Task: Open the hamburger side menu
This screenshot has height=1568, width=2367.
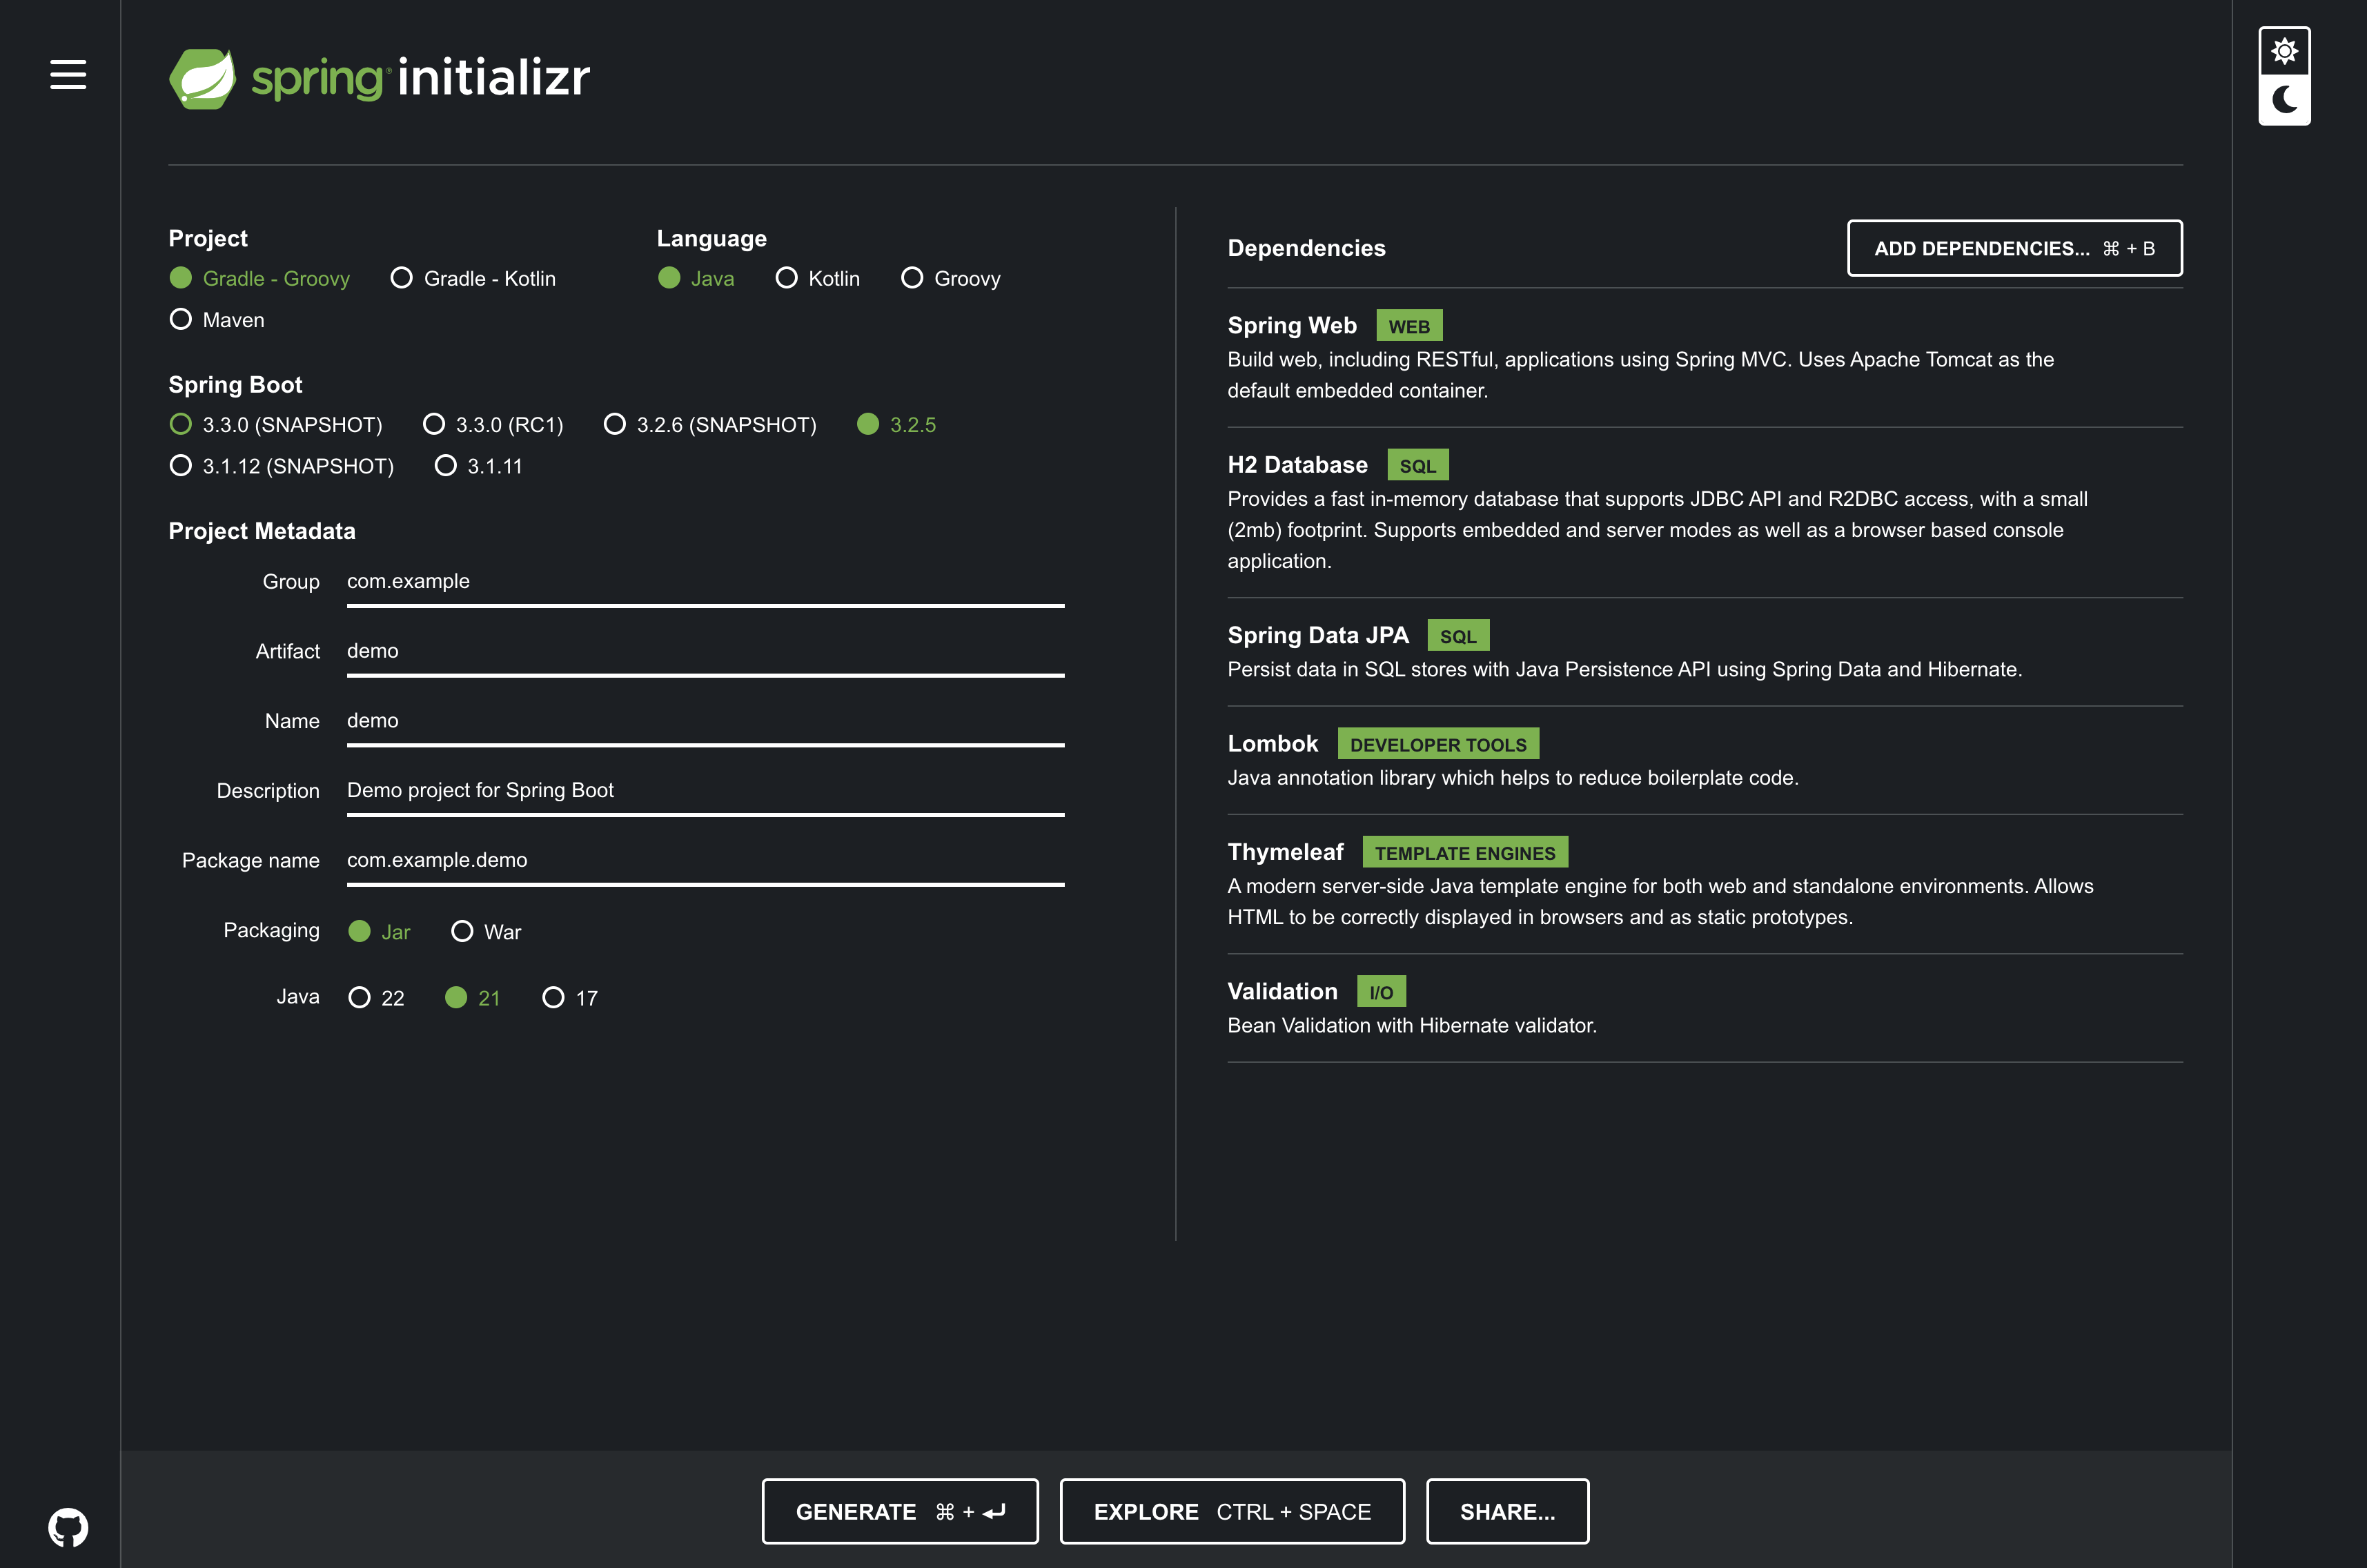Action: (x=68, y=74)
